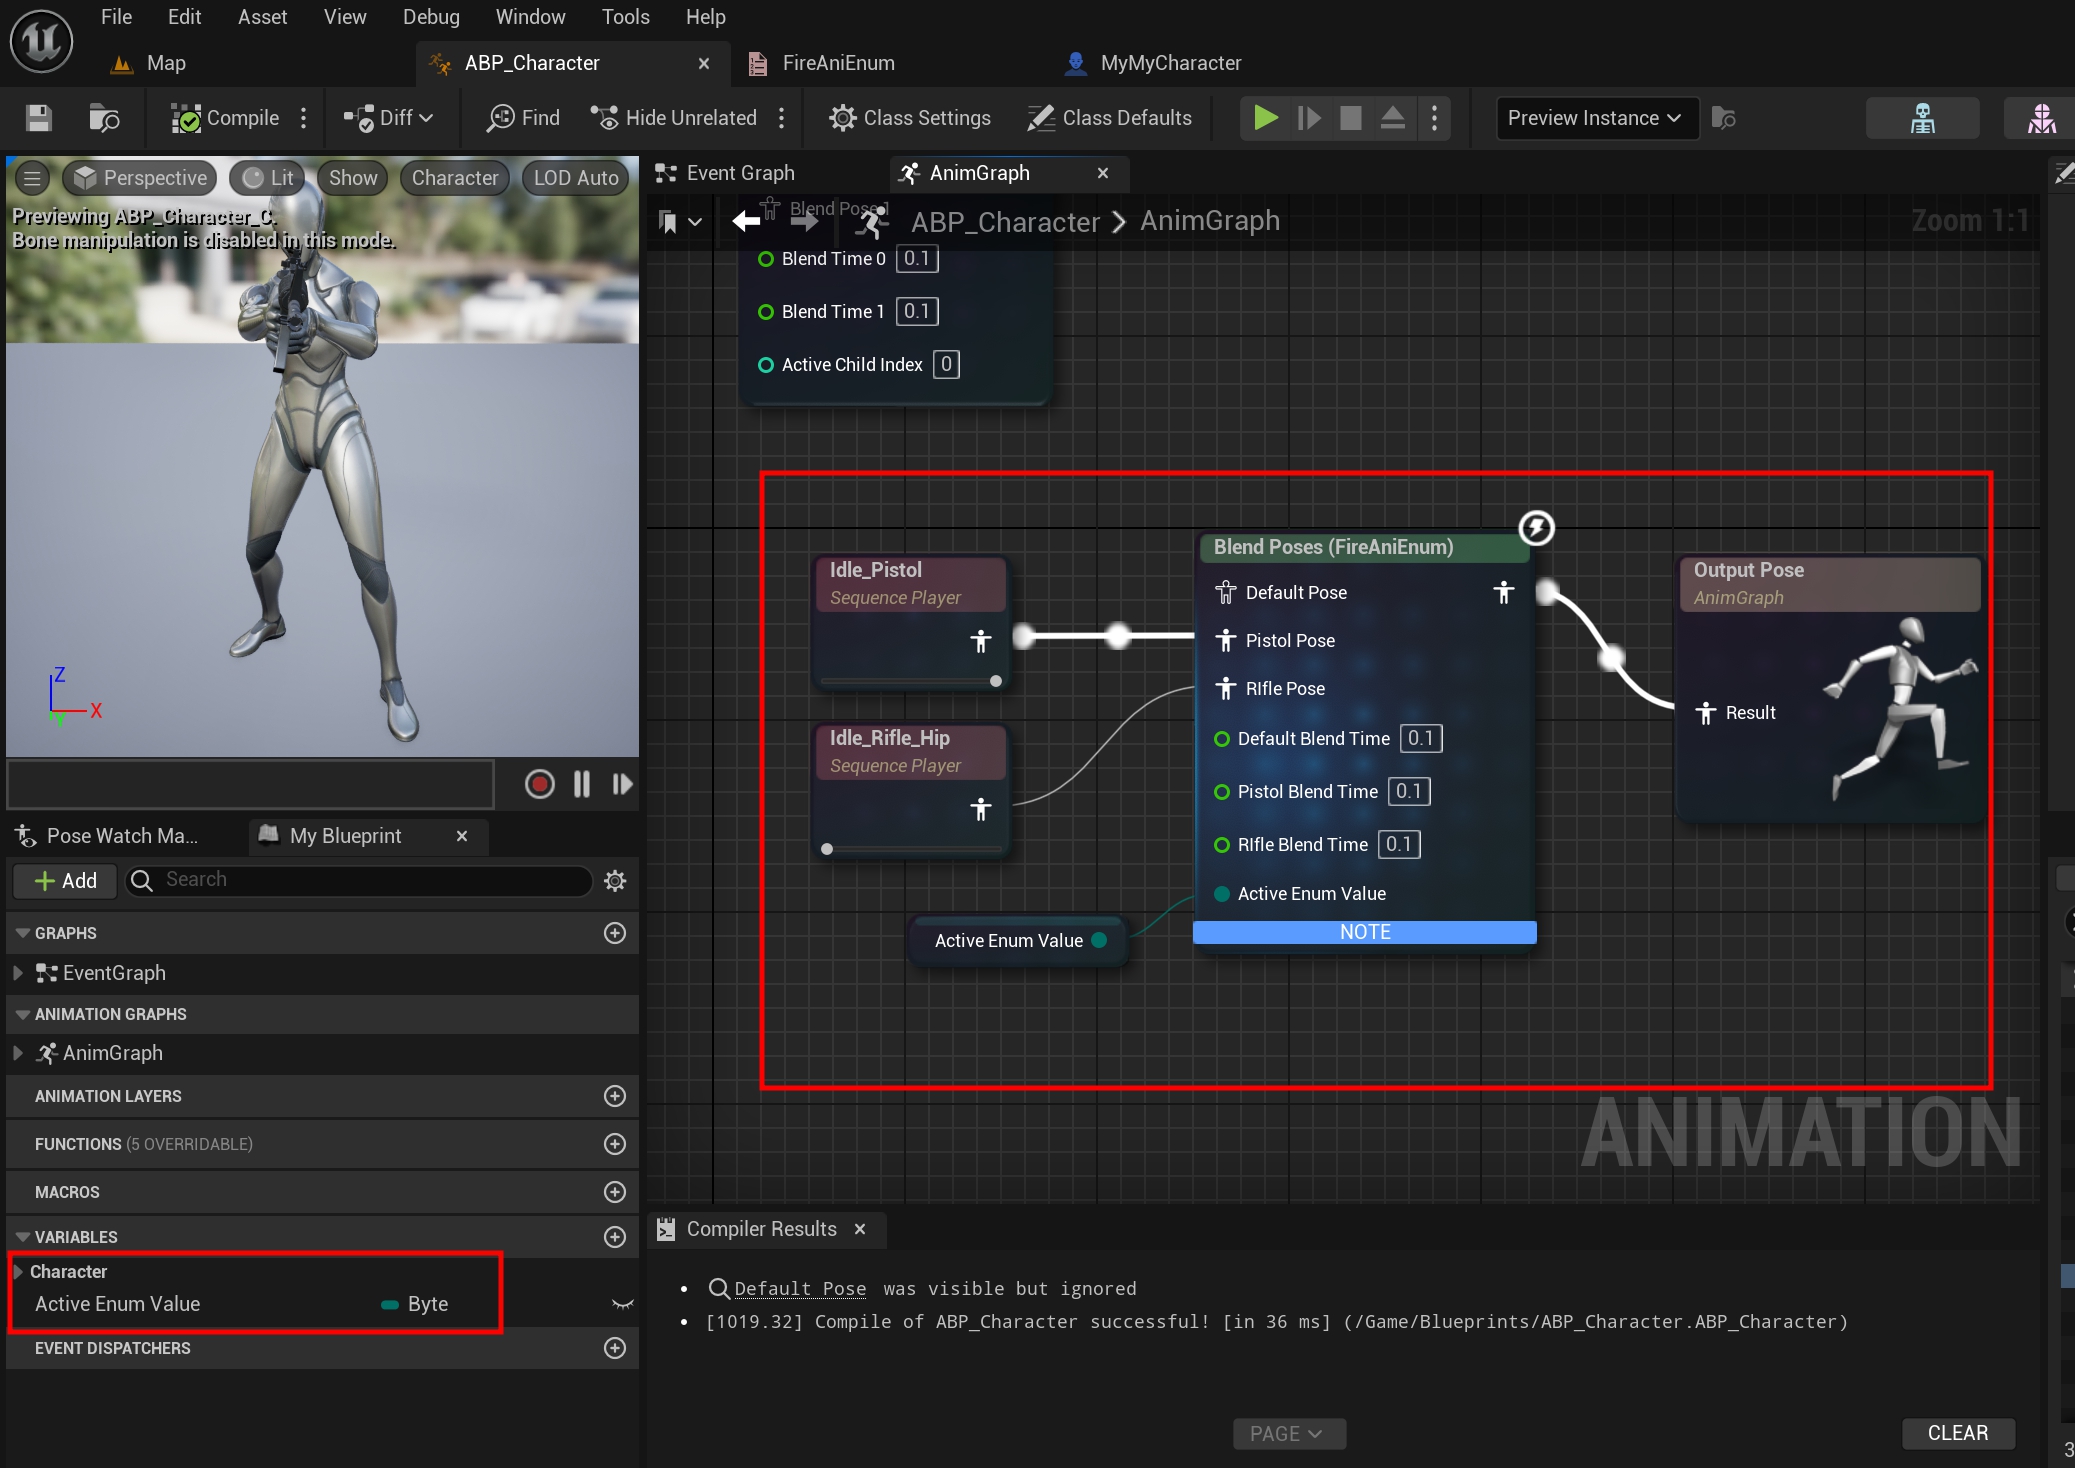2075x1468 pixels.
Task: Open Hide Unrelated options three-dot menu
Action: (x=782, y=118)
